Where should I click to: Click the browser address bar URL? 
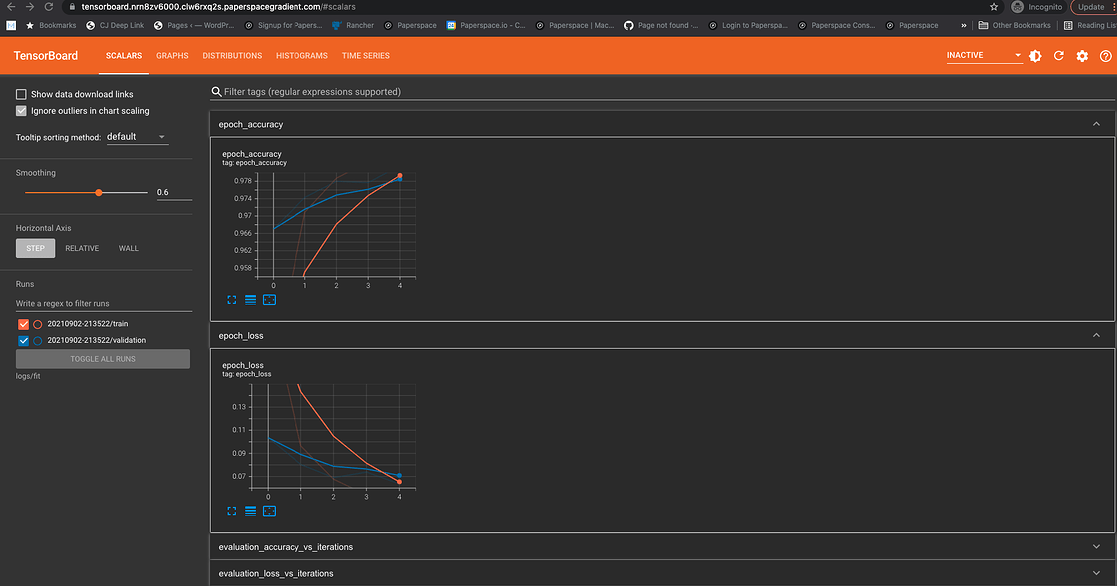[x=219, y=7]
